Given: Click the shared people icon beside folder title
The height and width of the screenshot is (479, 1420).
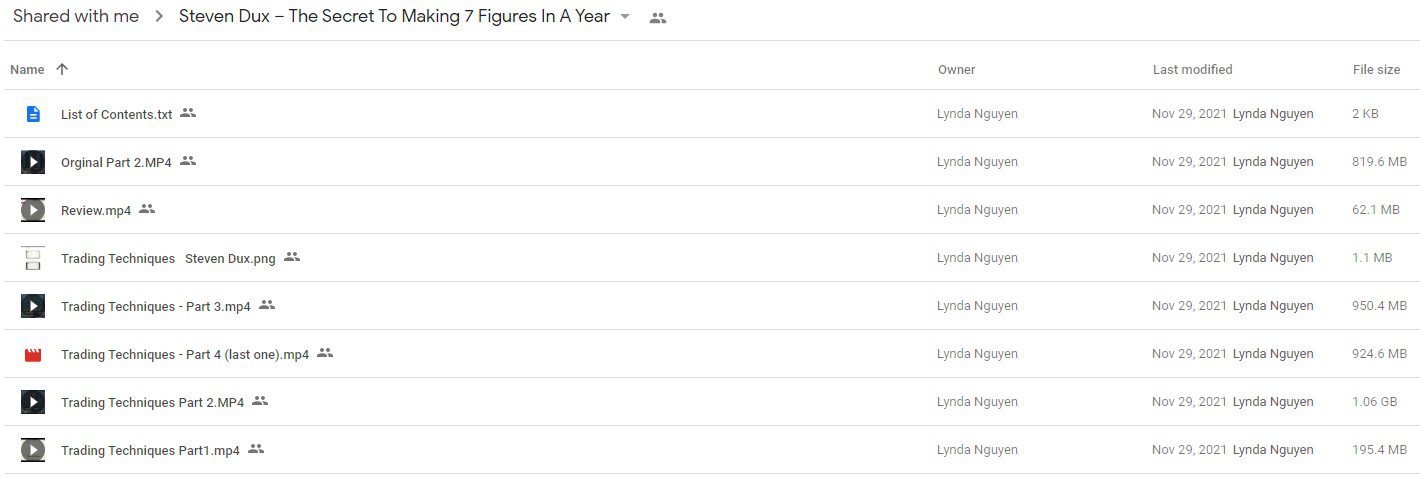Looking at the screenshot, I should [657, 17].
